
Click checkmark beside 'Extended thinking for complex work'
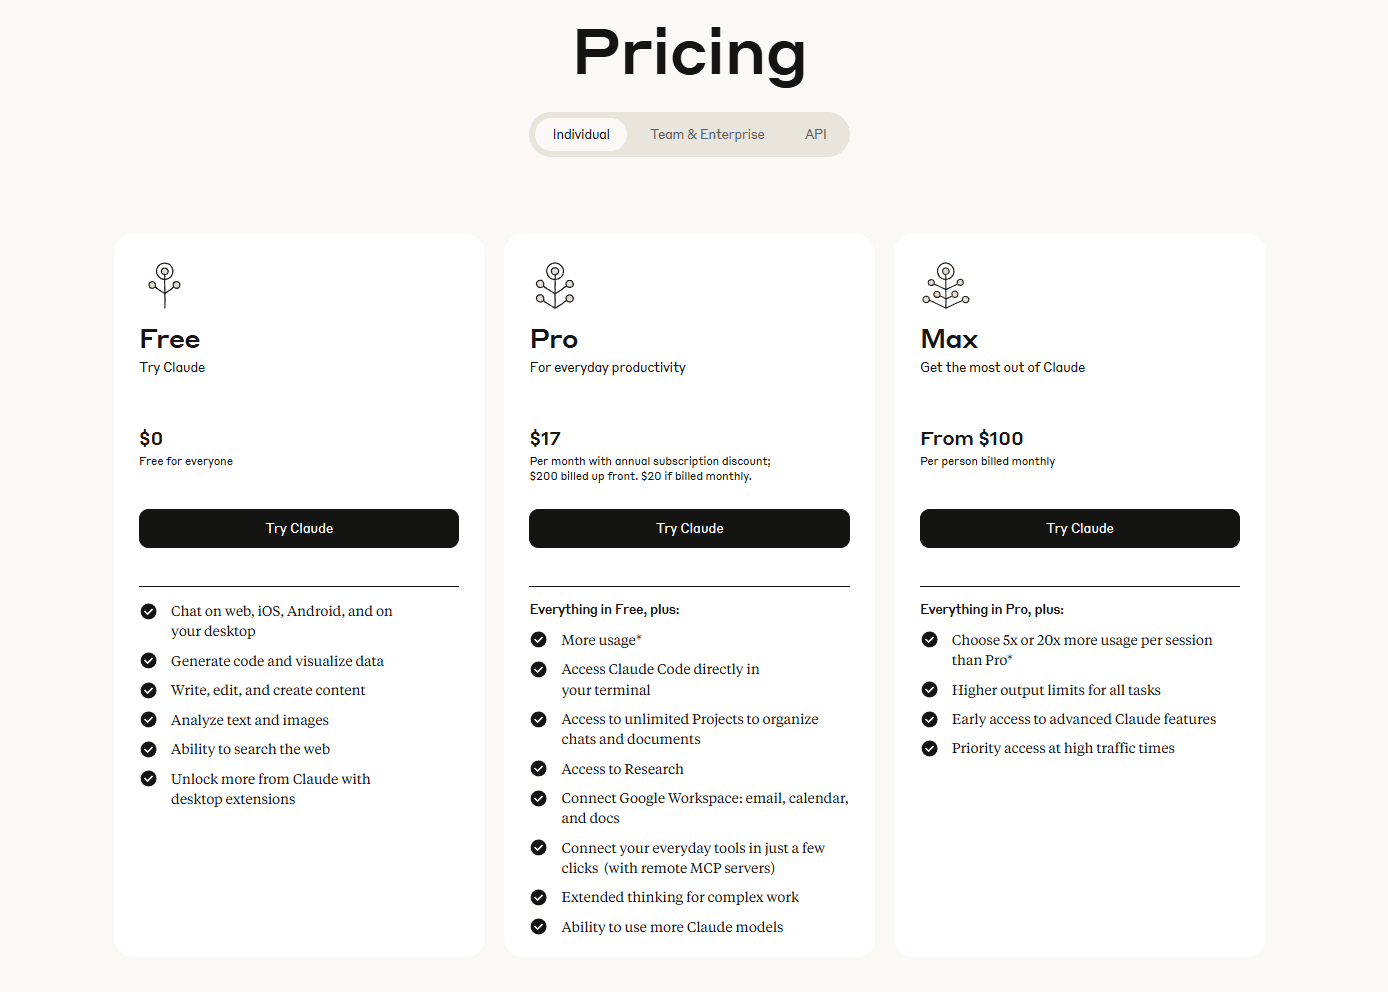tap(539, 897)
